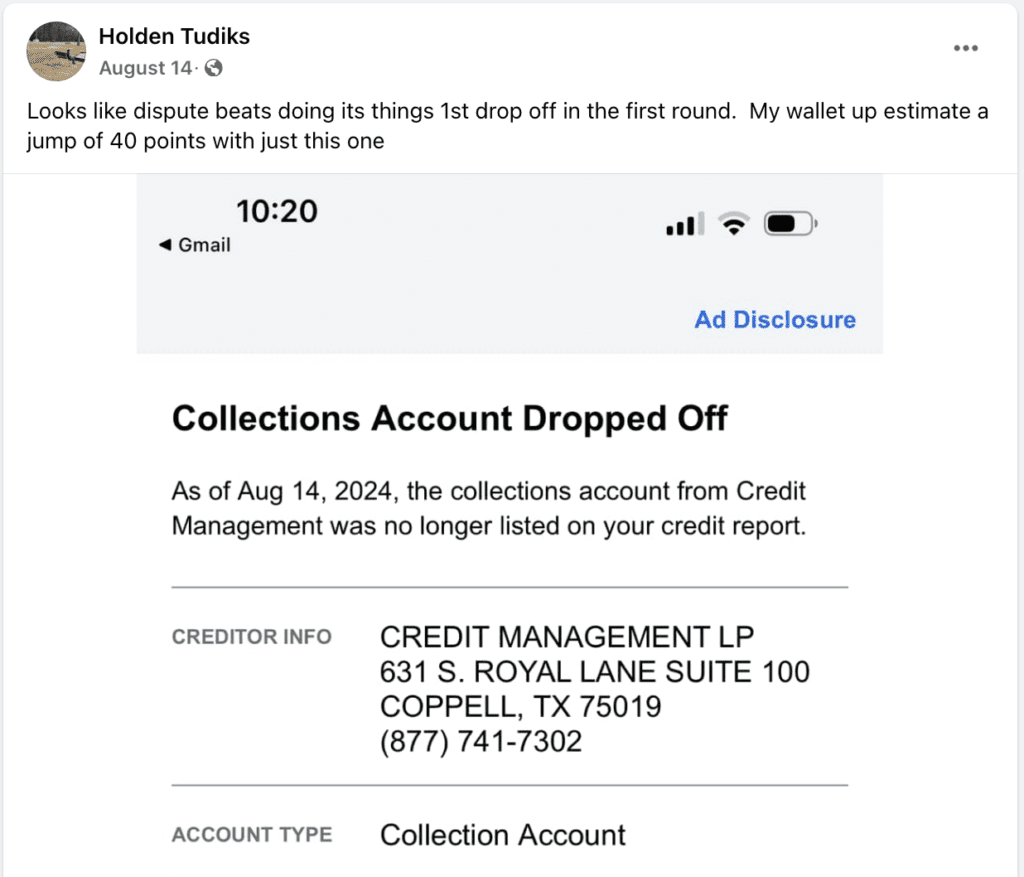Image resolution: width=1024 pixels, height=877 pixels.
Task: Tap the battery indicator icon
Action: (790, 225)
